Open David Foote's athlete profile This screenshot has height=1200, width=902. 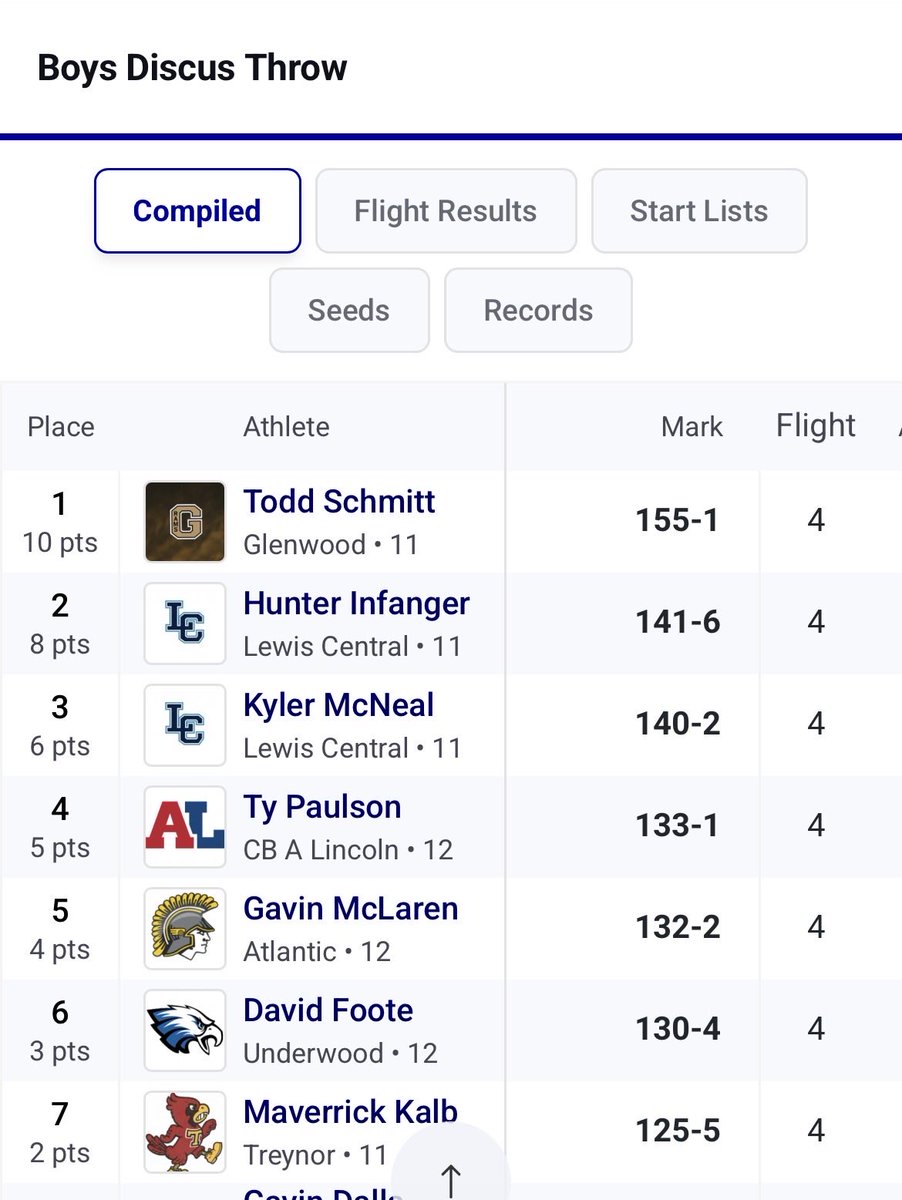click(x=328, y=1011)
